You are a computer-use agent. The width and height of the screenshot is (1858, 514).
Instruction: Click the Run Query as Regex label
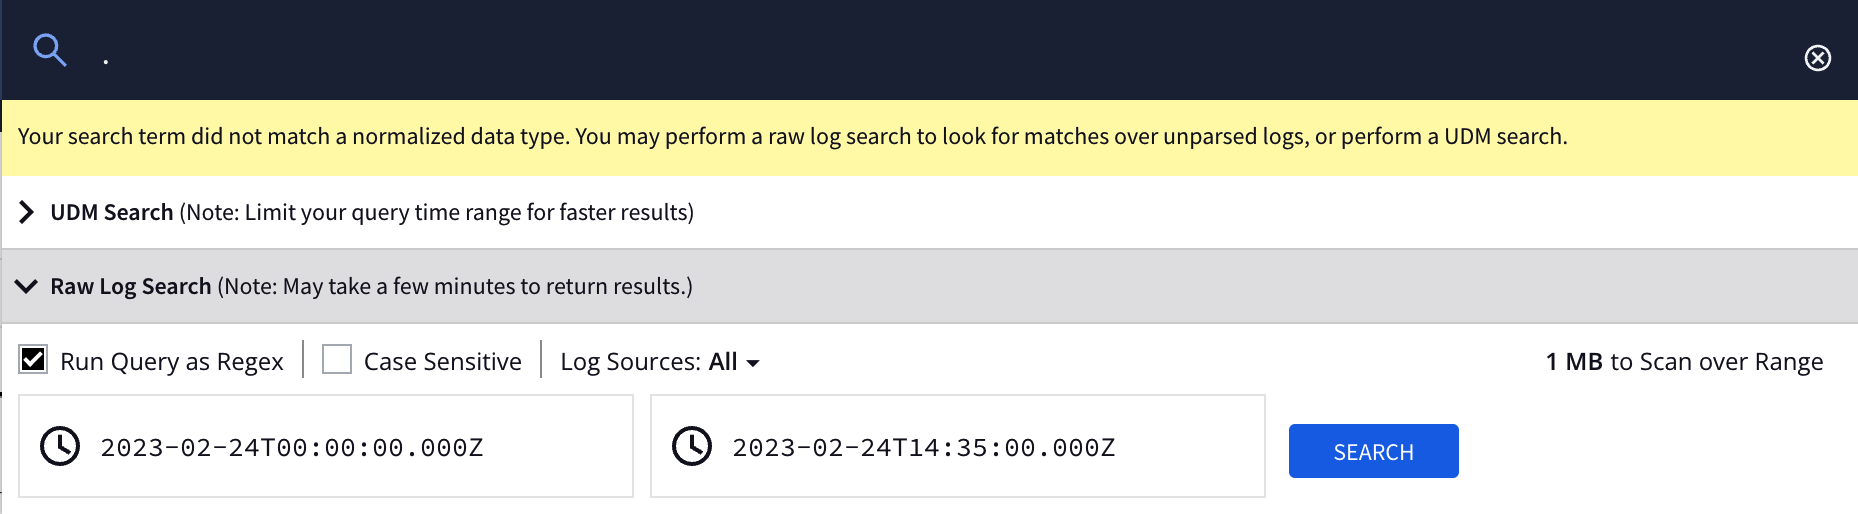(x=172, y=361)
